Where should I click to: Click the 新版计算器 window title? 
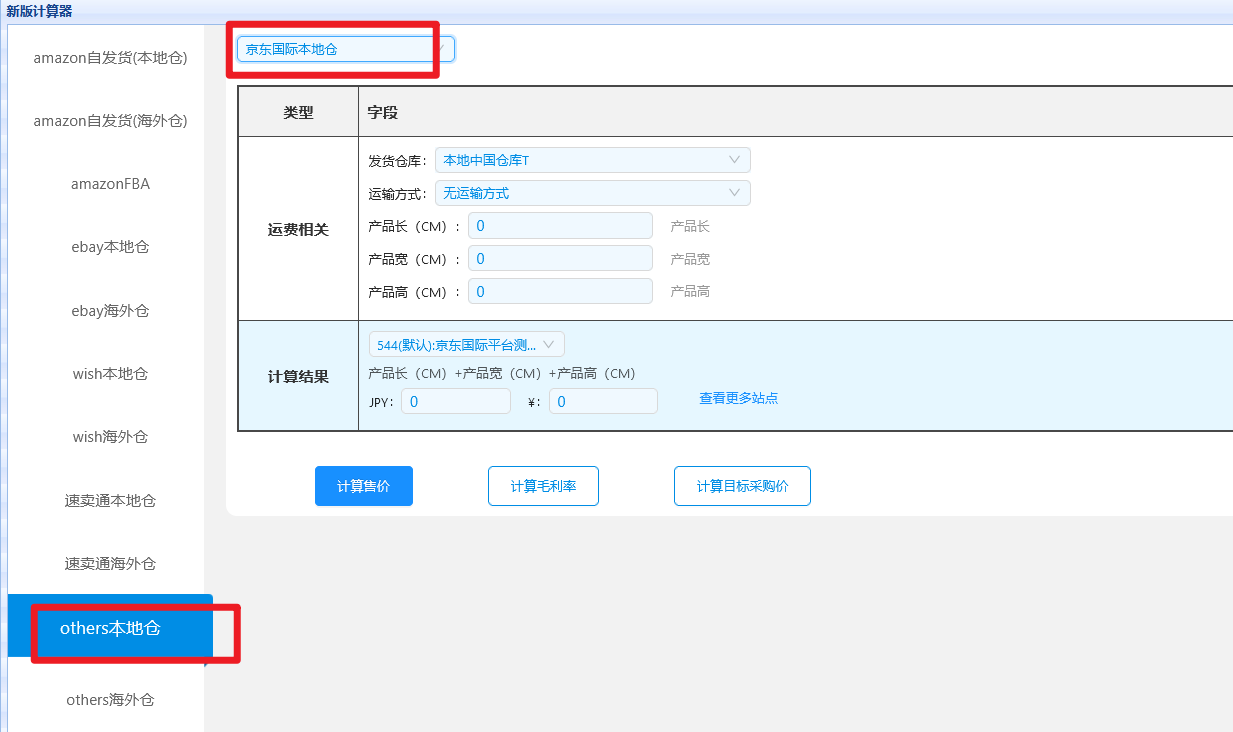[39, 11]
